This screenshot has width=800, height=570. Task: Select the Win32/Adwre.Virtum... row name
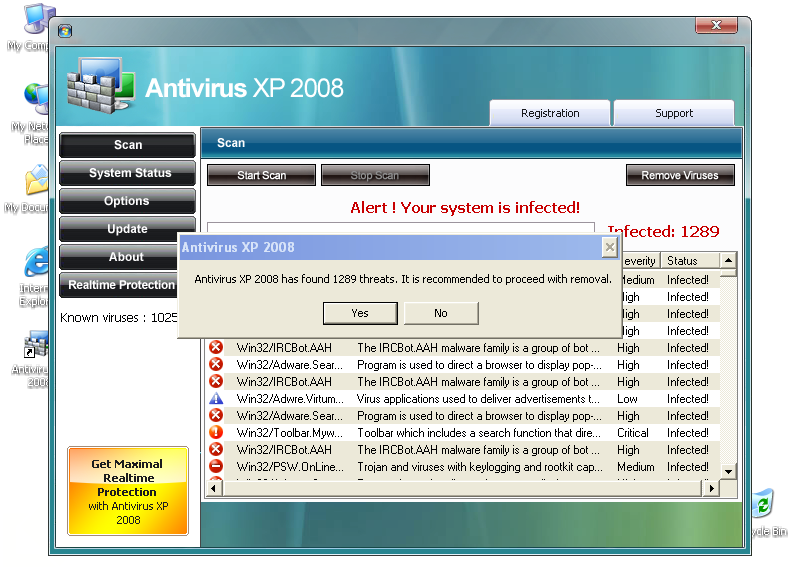tap(290, 399)
